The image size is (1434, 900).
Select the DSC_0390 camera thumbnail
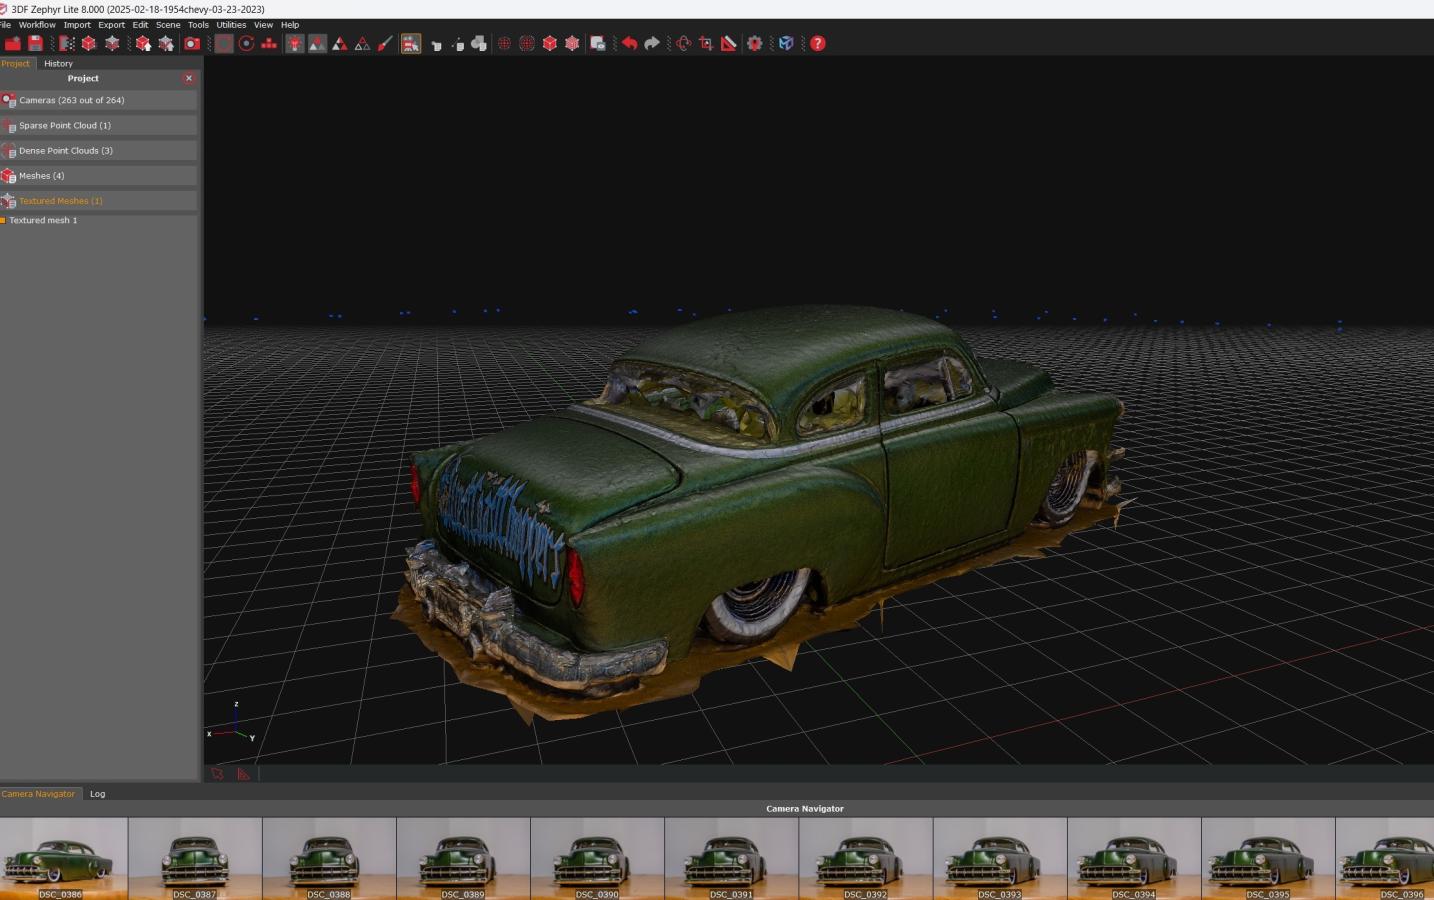[597, 858]
